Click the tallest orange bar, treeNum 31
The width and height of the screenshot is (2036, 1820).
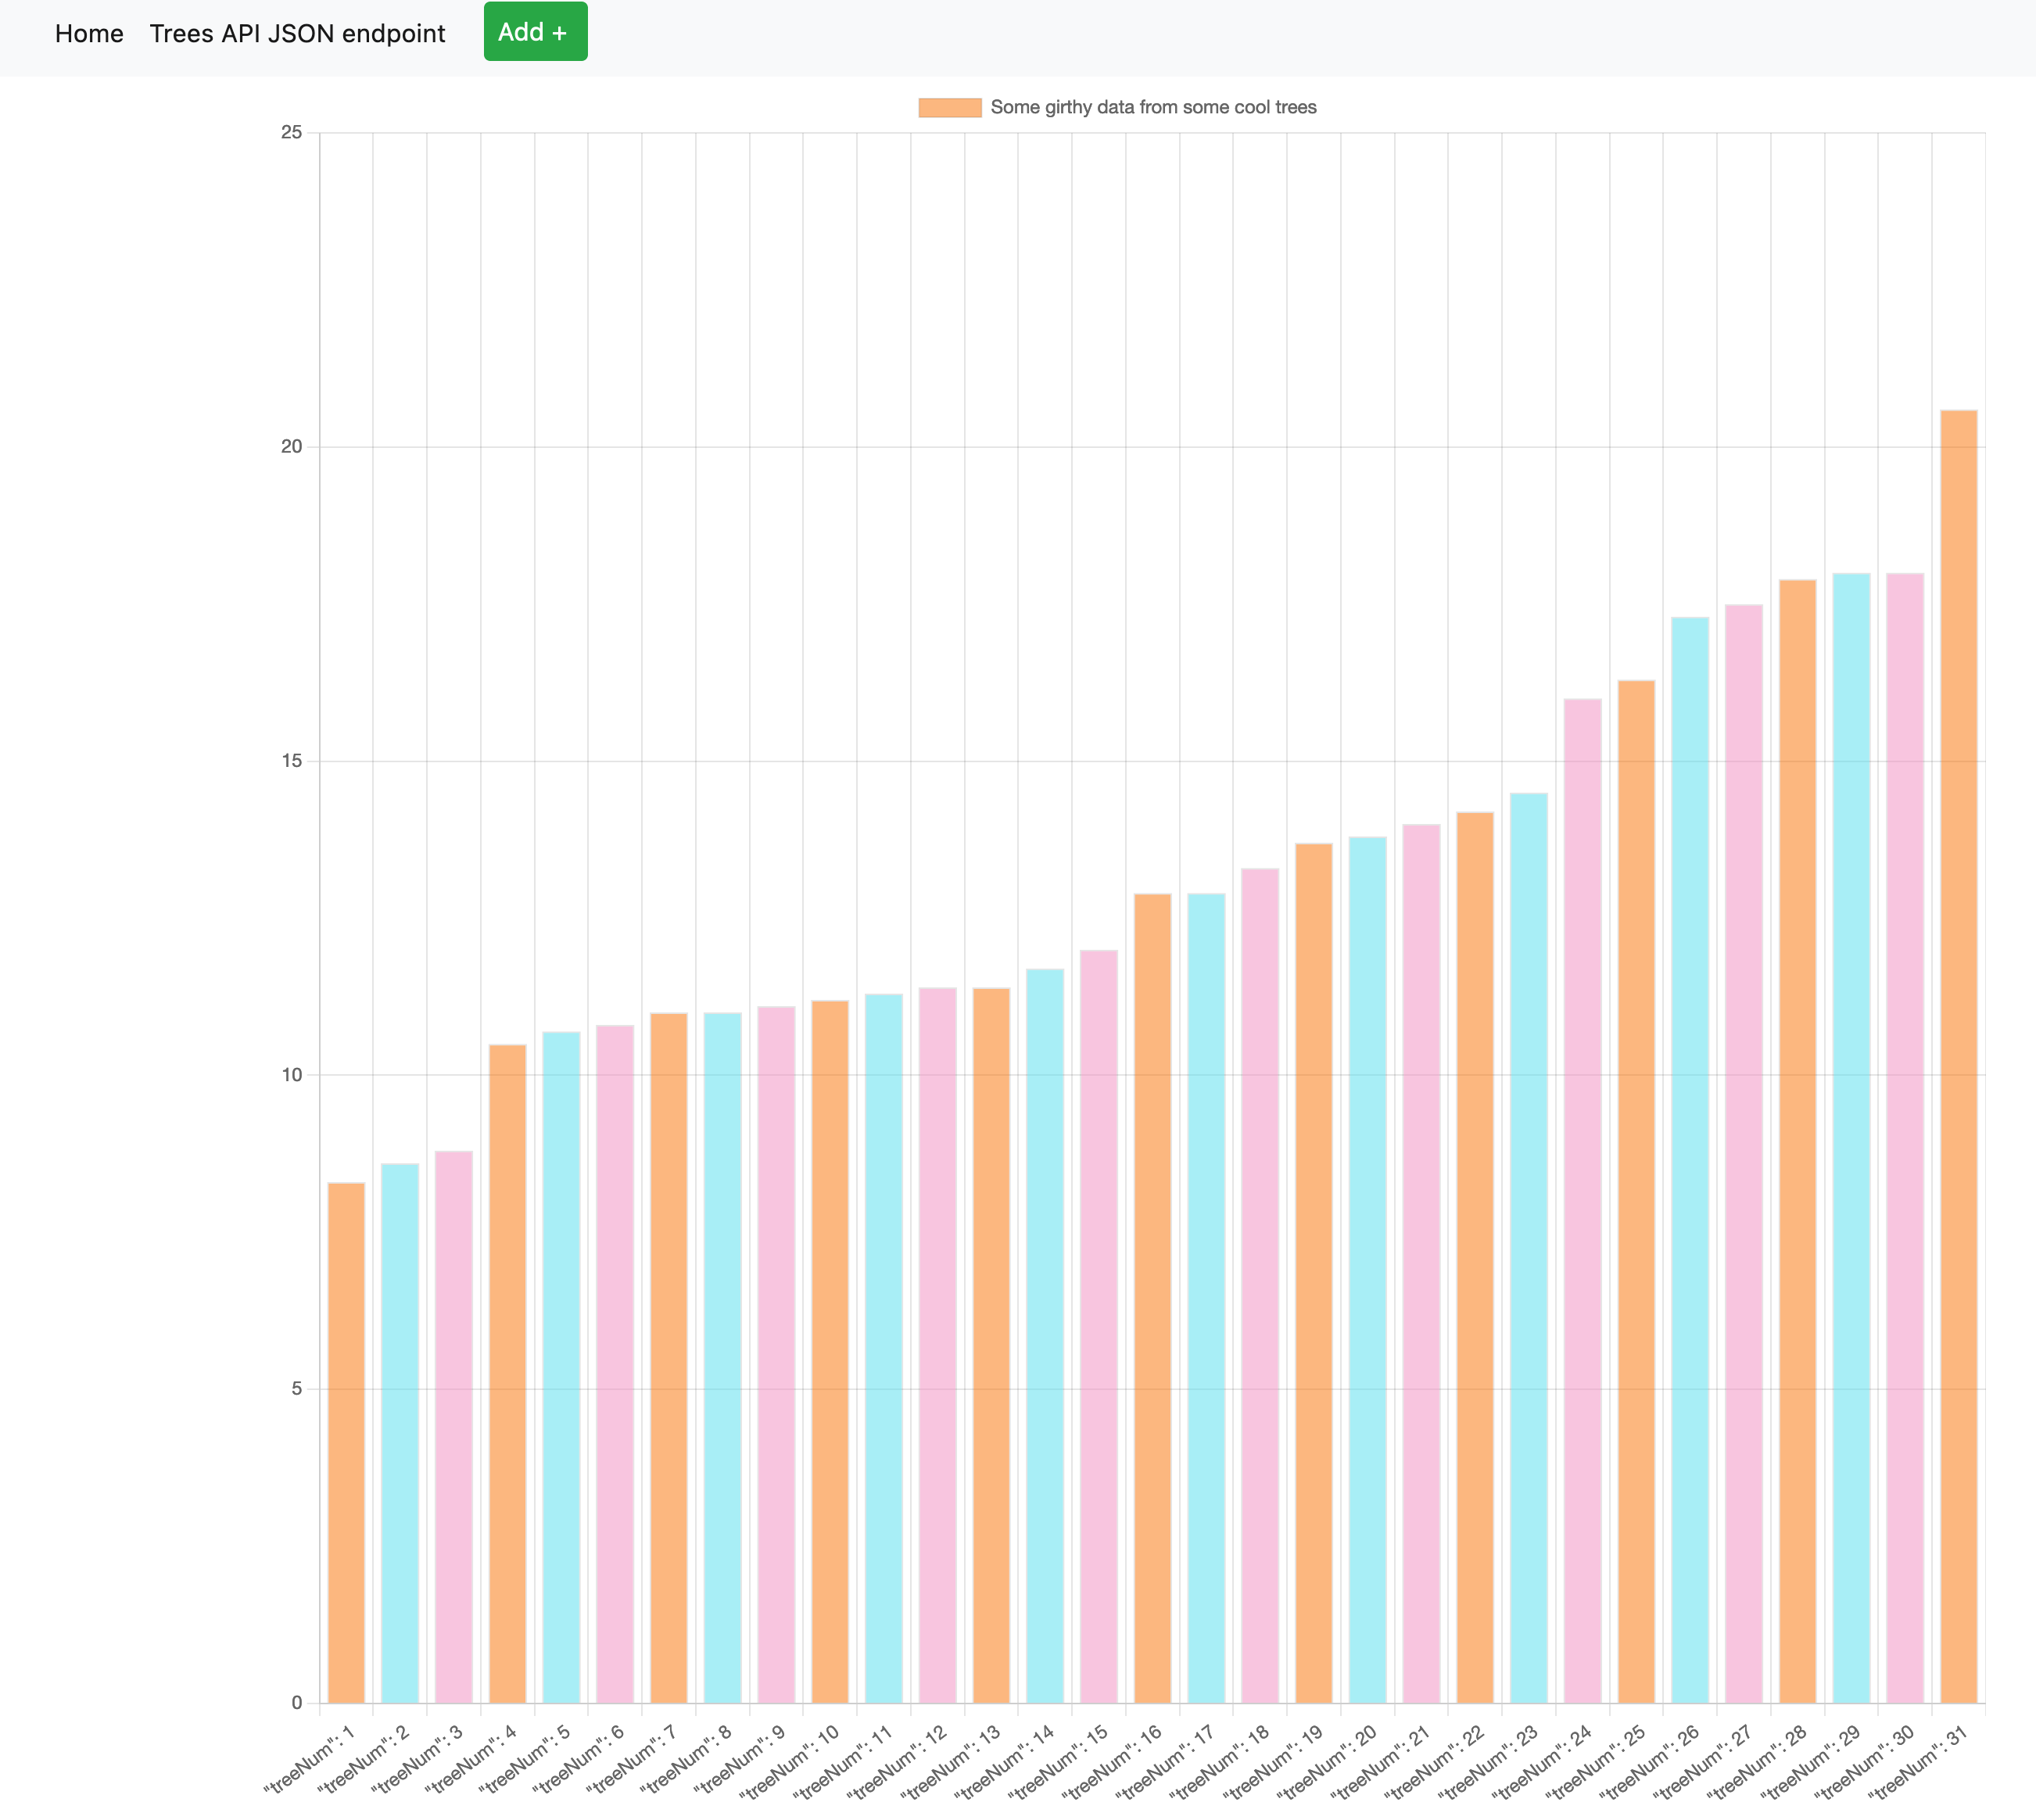[x=1959, y=1057]
